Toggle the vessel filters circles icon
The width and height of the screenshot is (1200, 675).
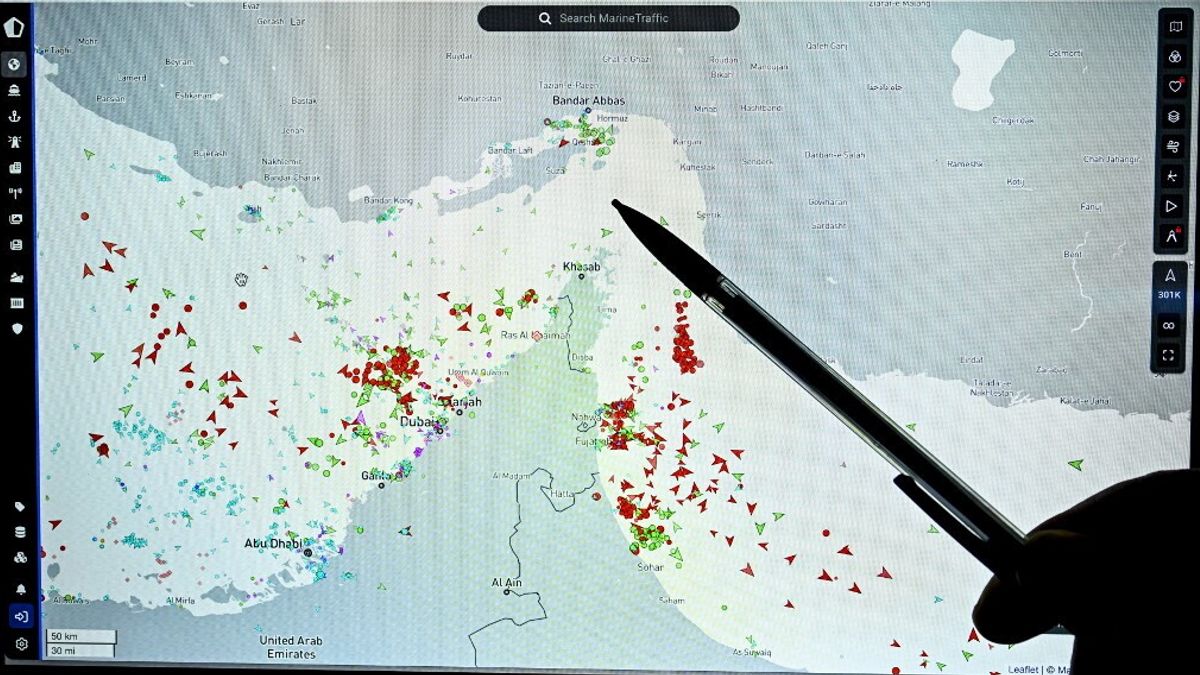pyautogui.click(x=1174, y=57)
